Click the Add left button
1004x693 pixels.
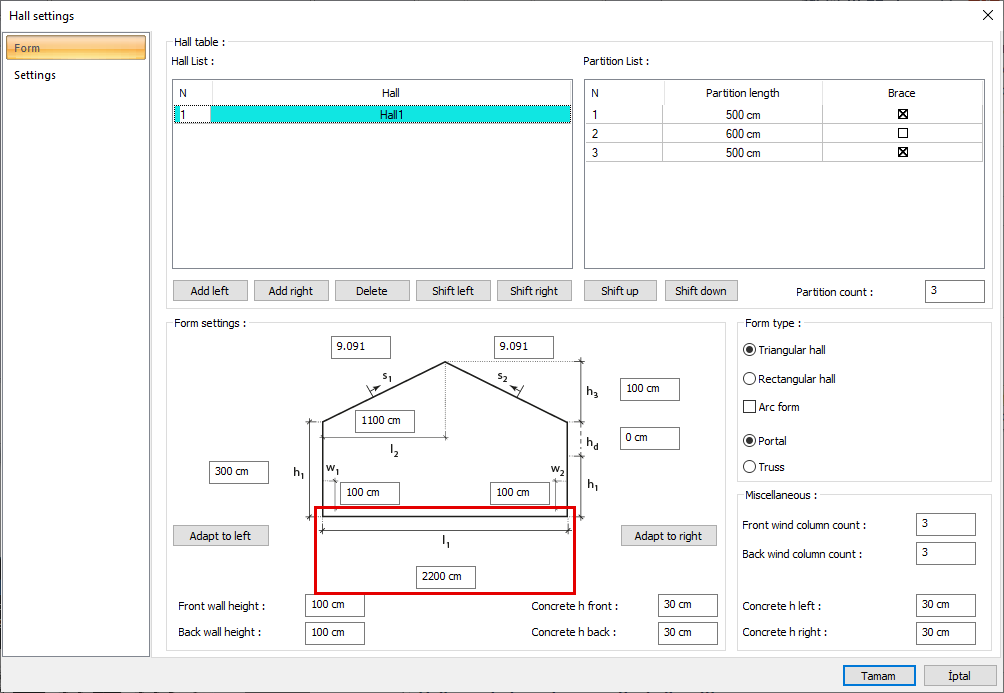coord(210,291)
